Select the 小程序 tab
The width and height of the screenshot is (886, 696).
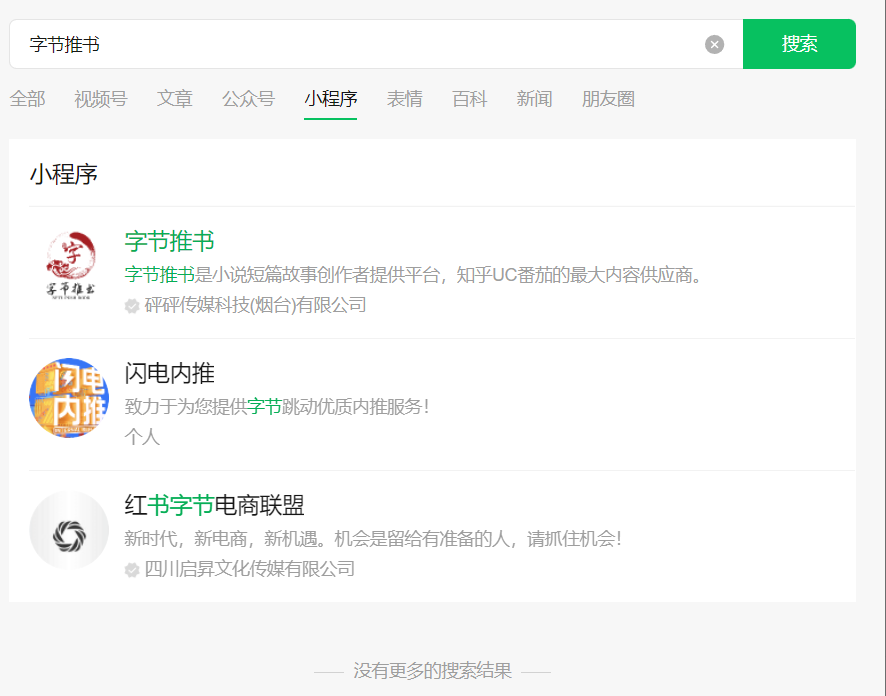331,99
